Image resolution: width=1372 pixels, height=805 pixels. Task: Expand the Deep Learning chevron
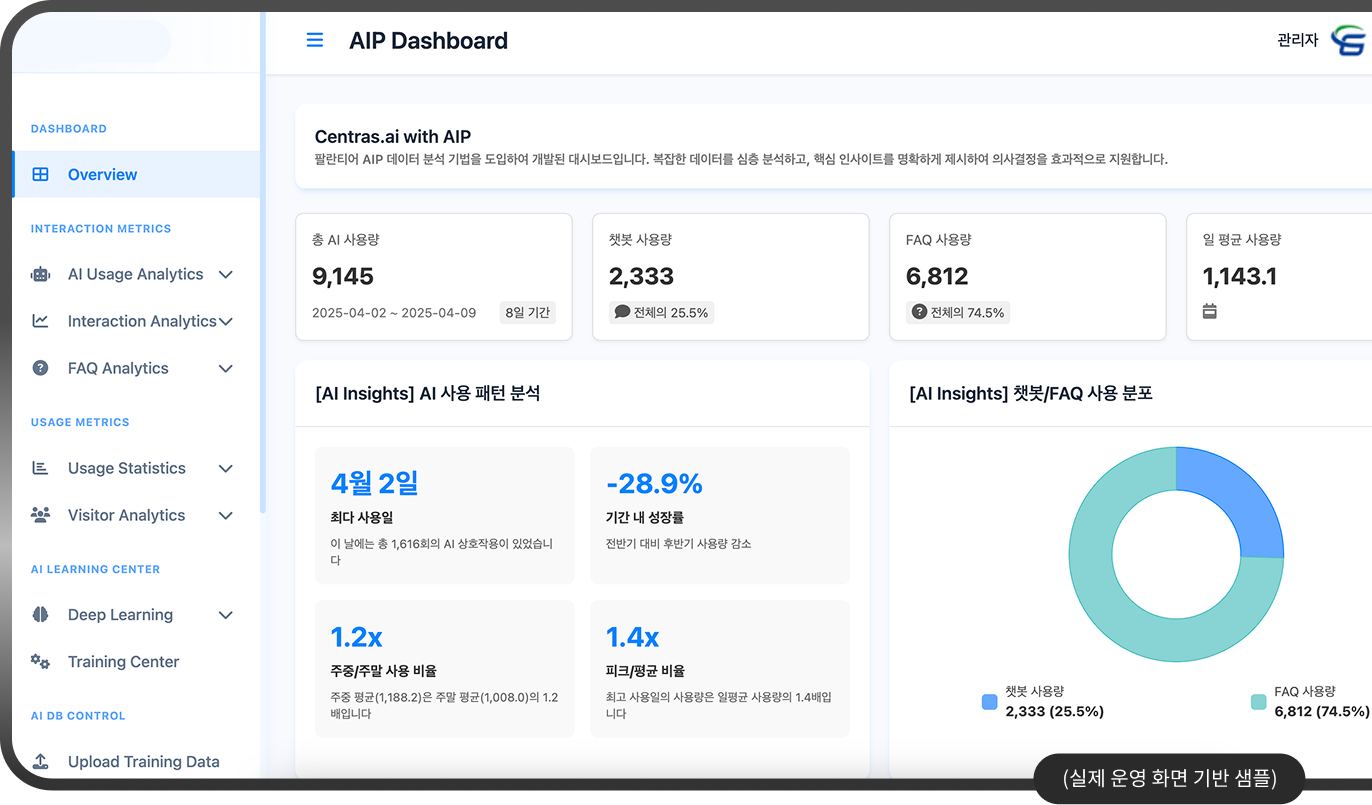click(226, 615)
